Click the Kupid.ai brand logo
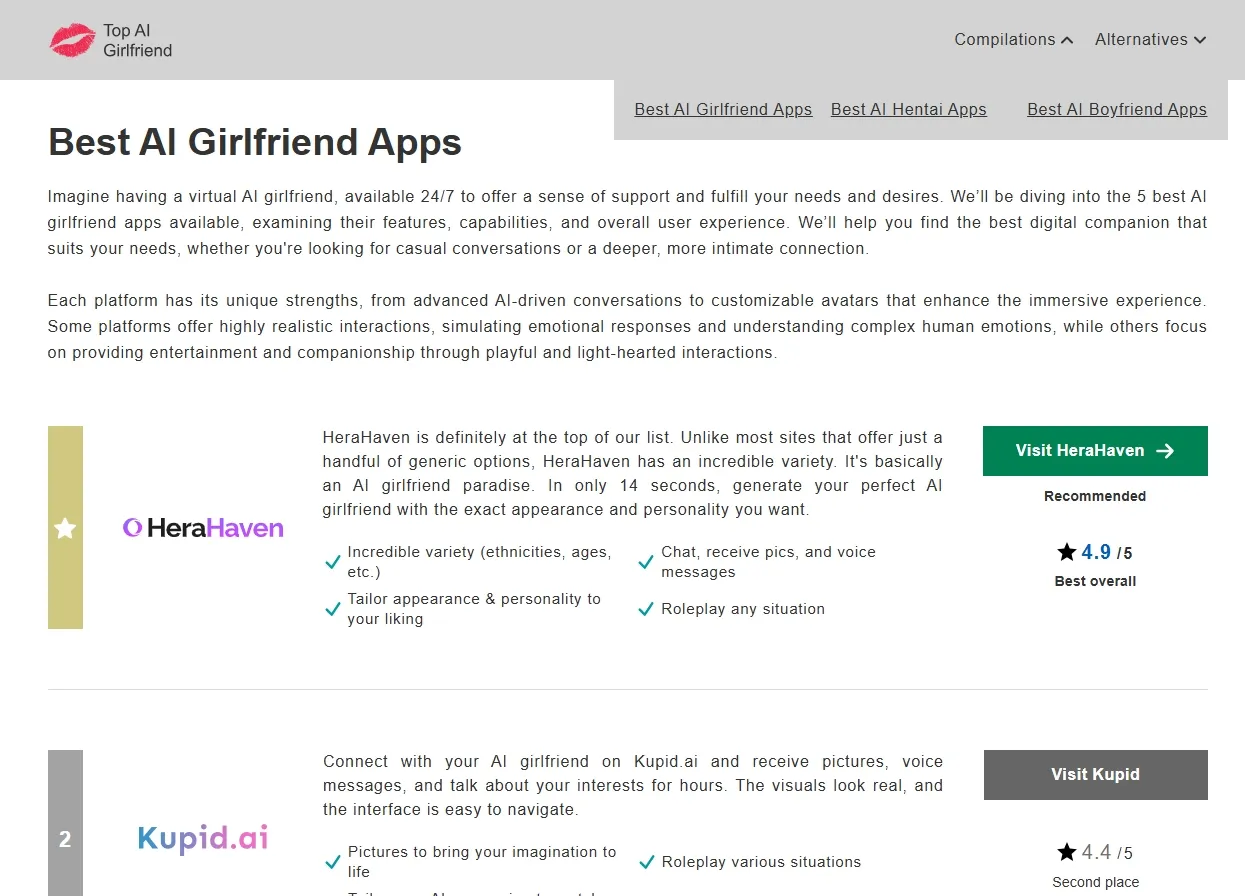The image size is (1245, 896). point(203,837)
